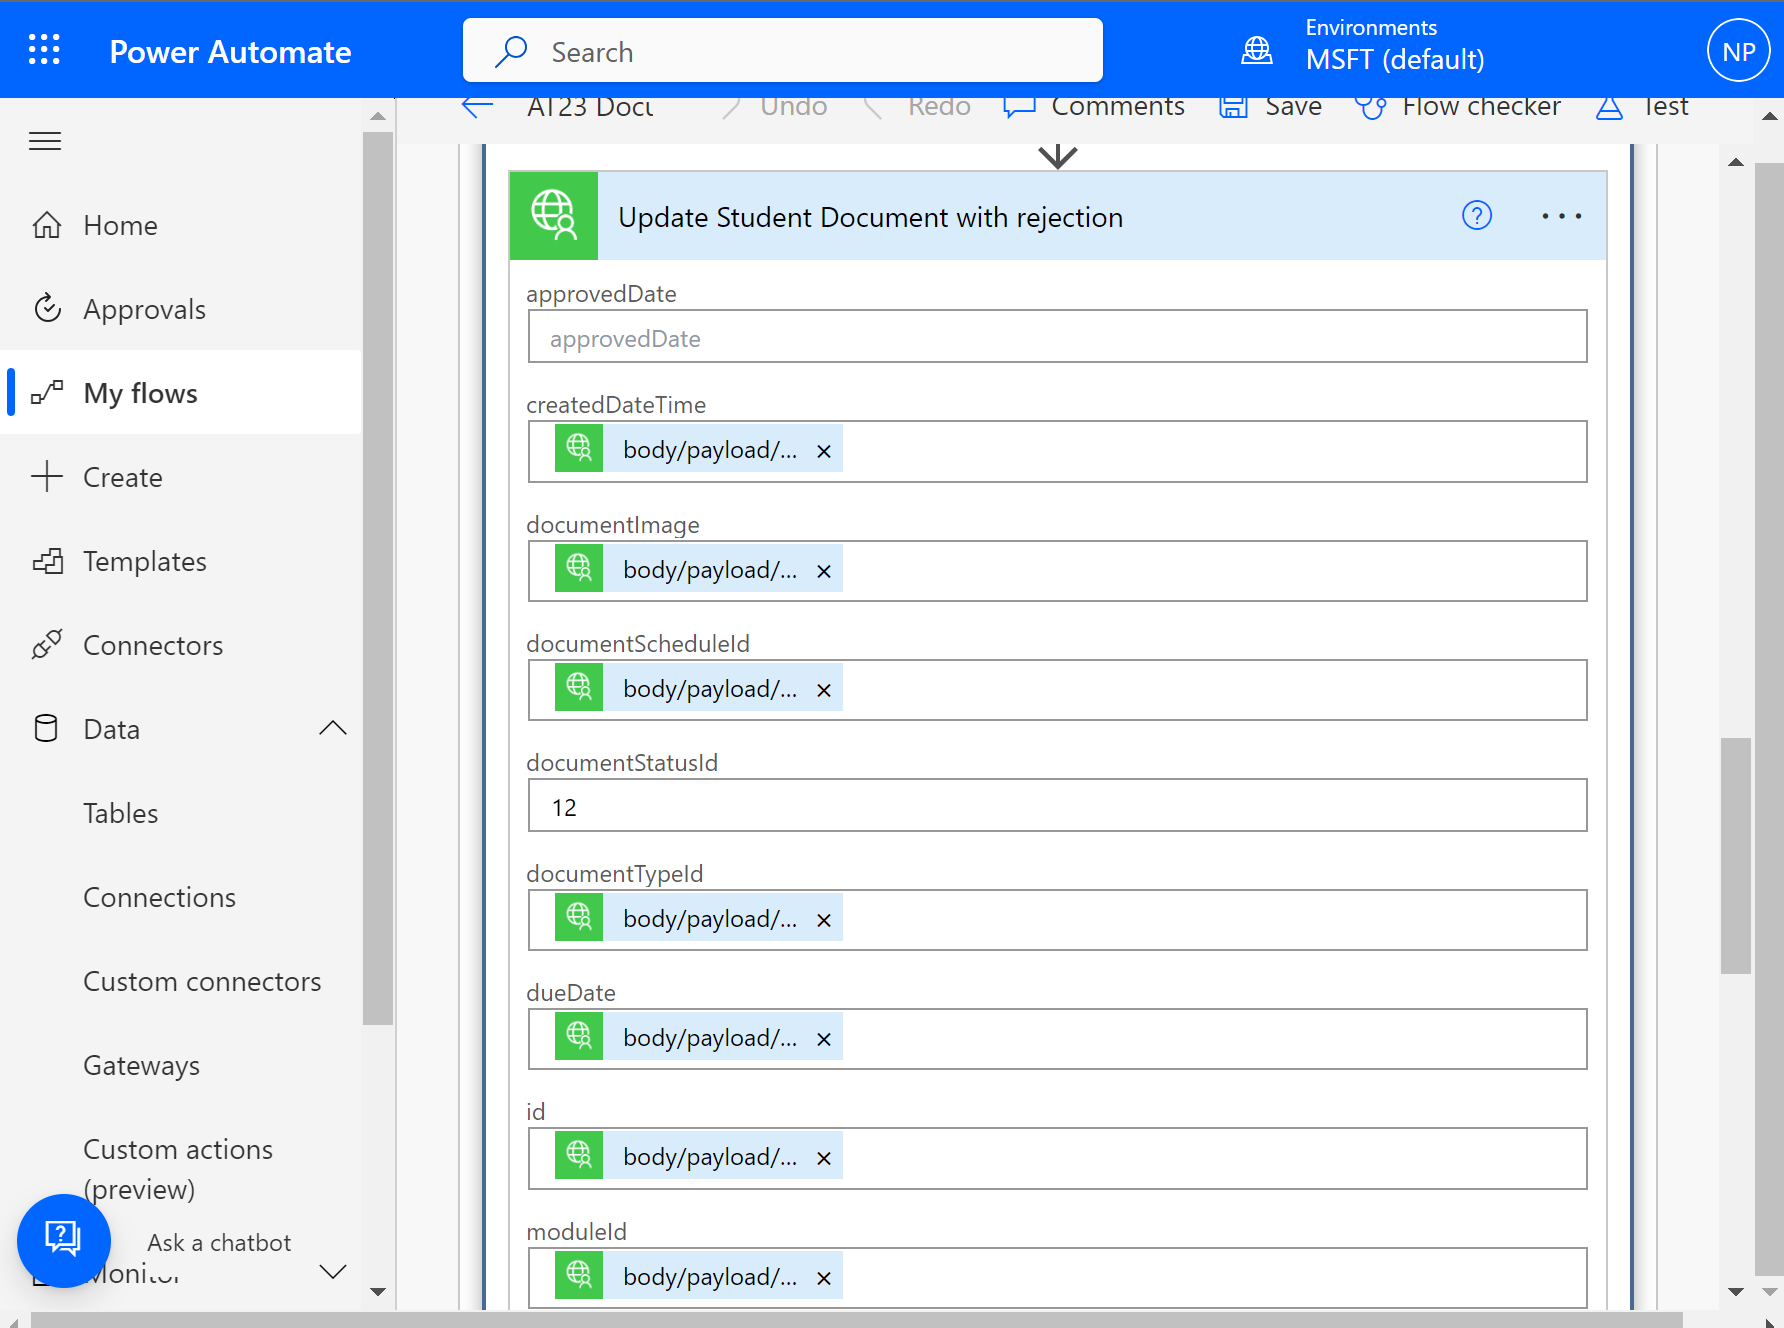Click the Update Student Document action connector icon
Image resolution: width=1784 pixels, height=1328 pixels.
[x=554, y=216]
